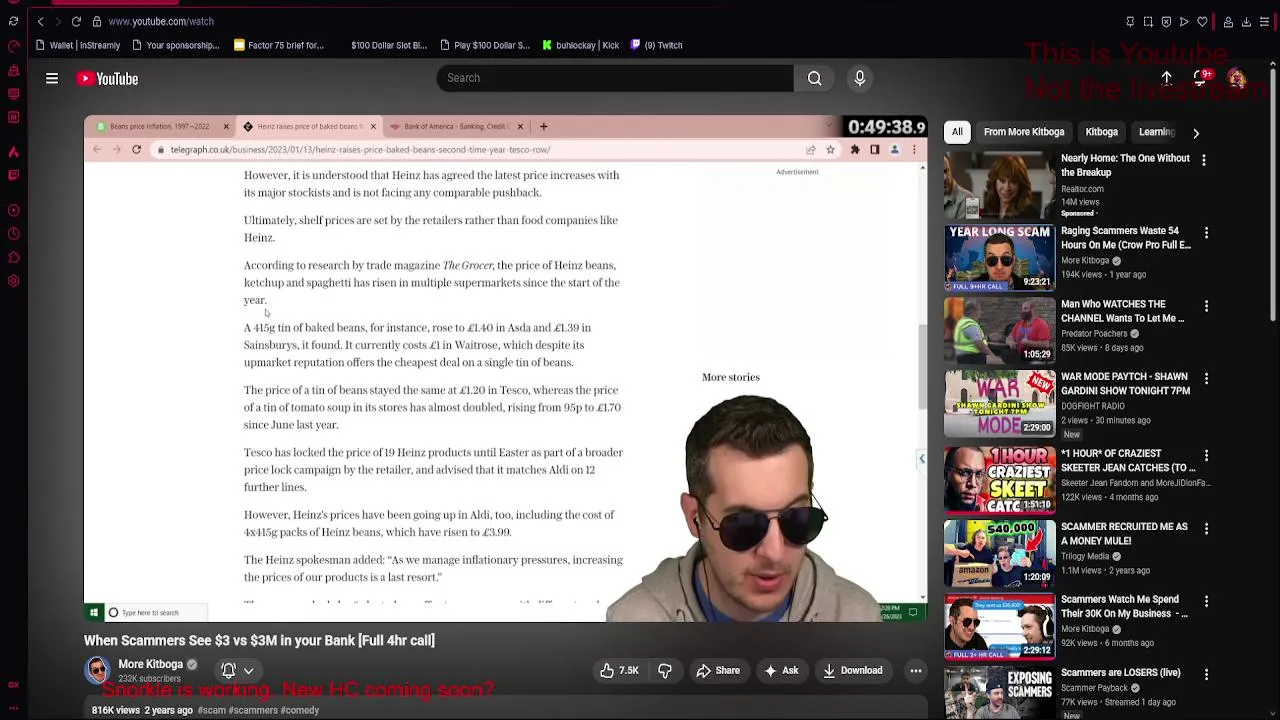The height and width of the screenshot is (720, 1280).
Task: Open the Twitch bookmark in the bookmarks bar
Action: coord(656,45)
